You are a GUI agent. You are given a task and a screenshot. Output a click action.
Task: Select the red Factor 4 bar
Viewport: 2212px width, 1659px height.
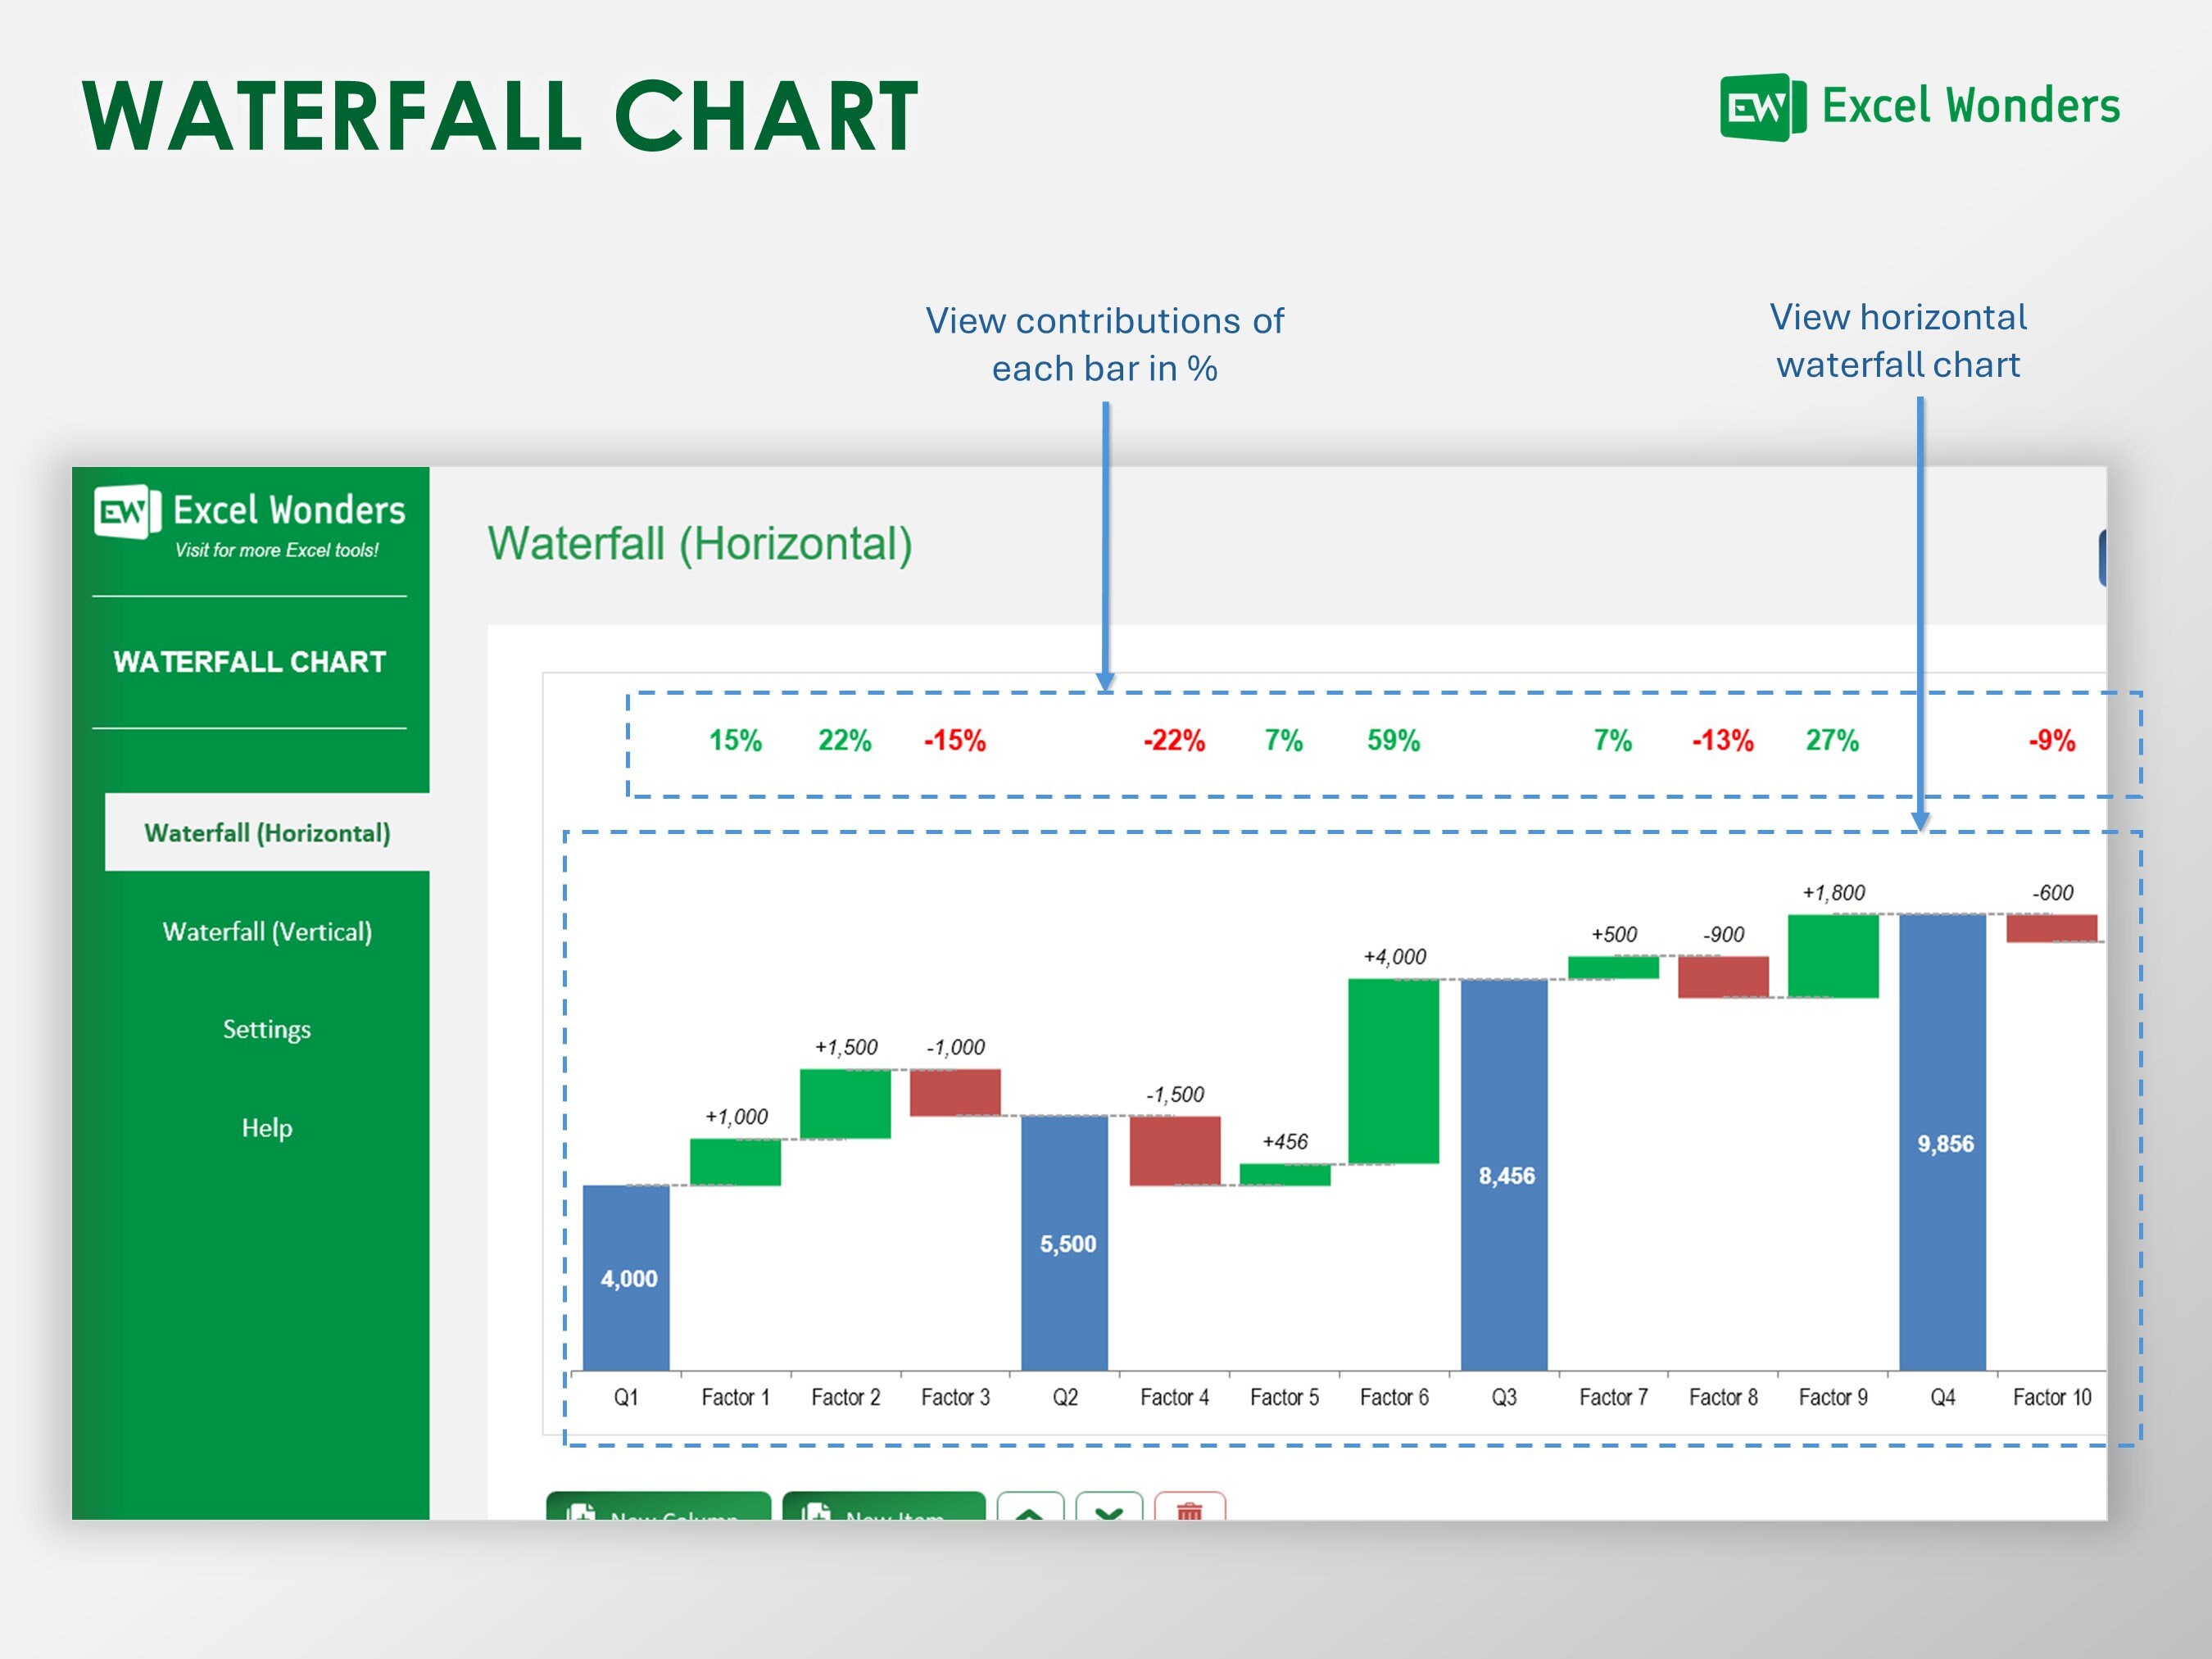[1175, 1151]
